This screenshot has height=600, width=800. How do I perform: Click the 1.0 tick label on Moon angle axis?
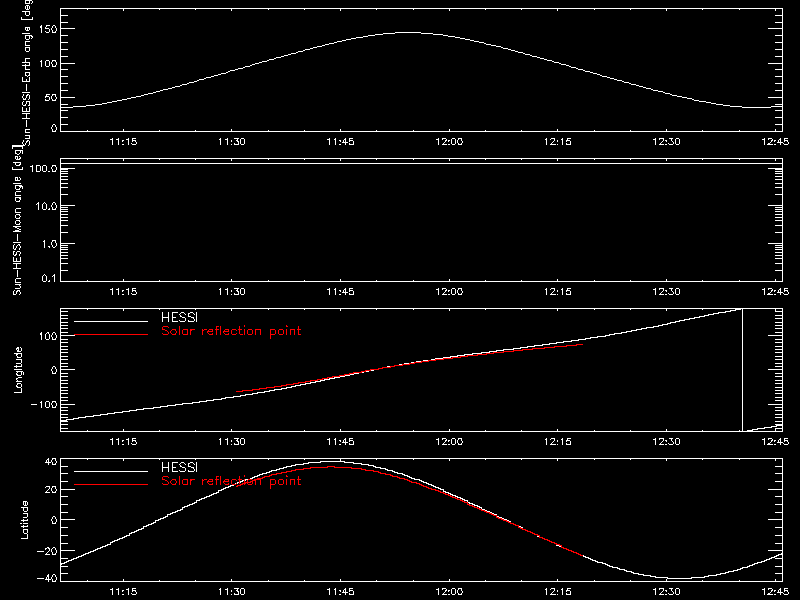pos(49,244)
